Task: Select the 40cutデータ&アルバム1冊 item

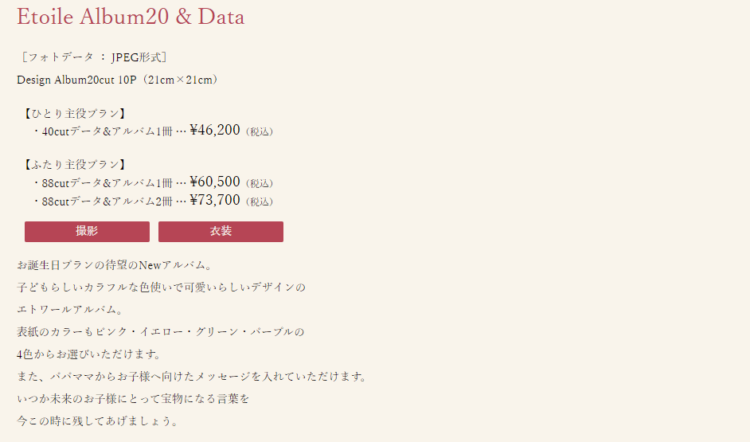Action: 107,131
